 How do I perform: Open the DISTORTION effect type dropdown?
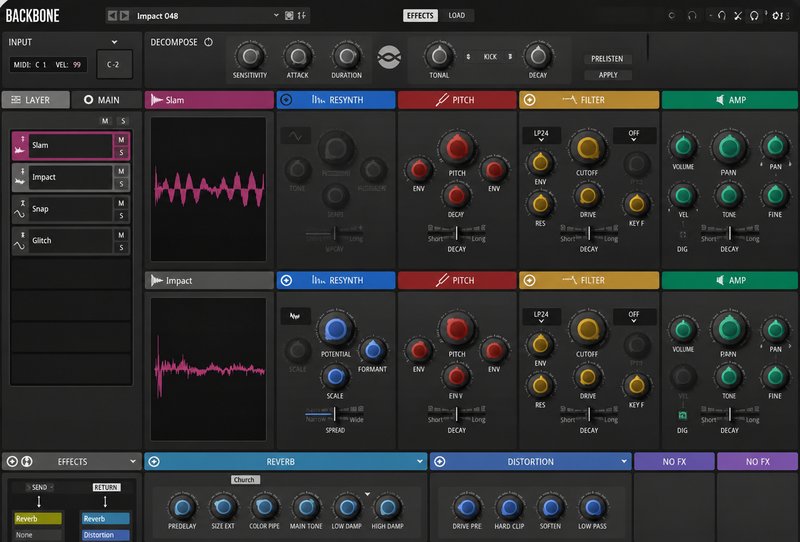[x=623, y=461]
